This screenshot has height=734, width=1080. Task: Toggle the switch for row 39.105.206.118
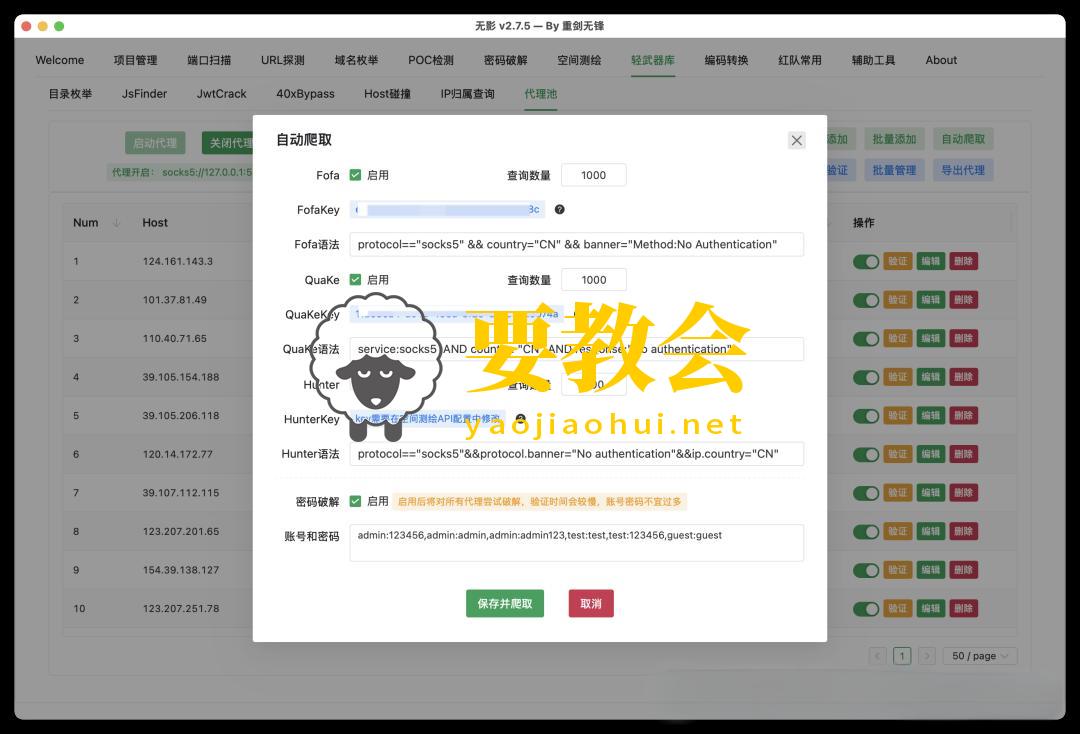[866, 416]
